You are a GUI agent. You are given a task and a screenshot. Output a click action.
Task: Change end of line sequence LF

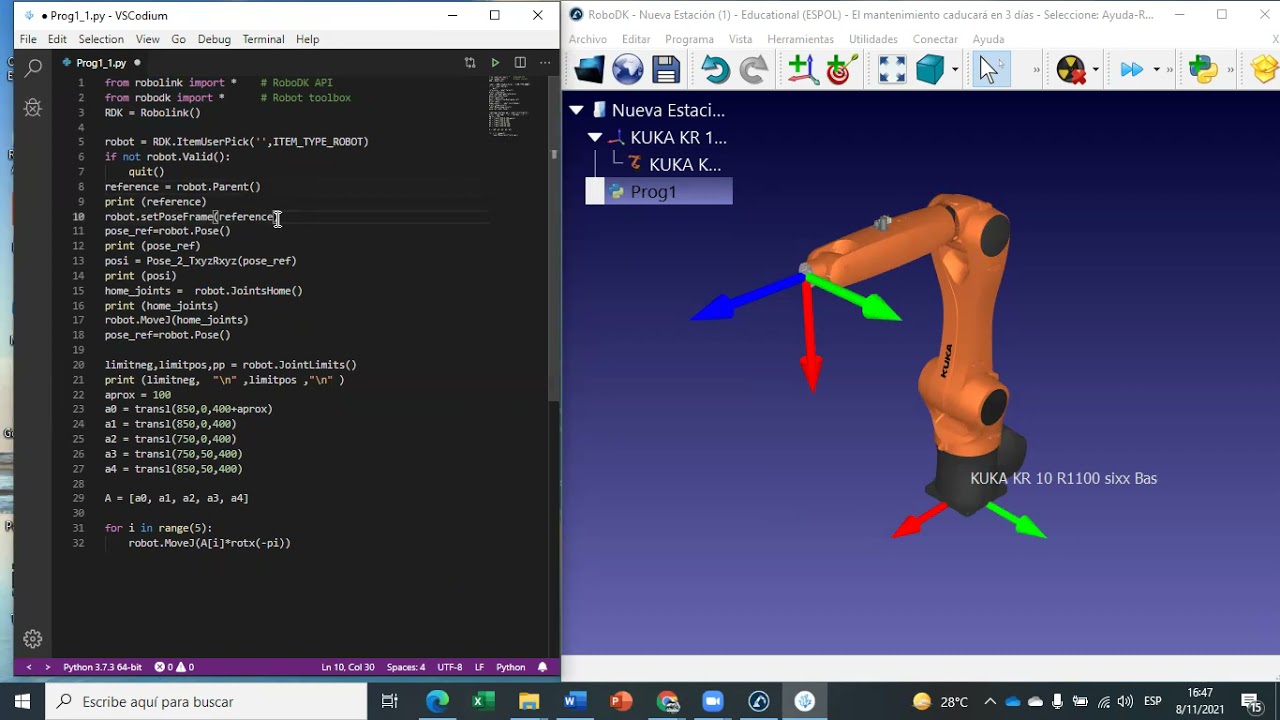479,667
